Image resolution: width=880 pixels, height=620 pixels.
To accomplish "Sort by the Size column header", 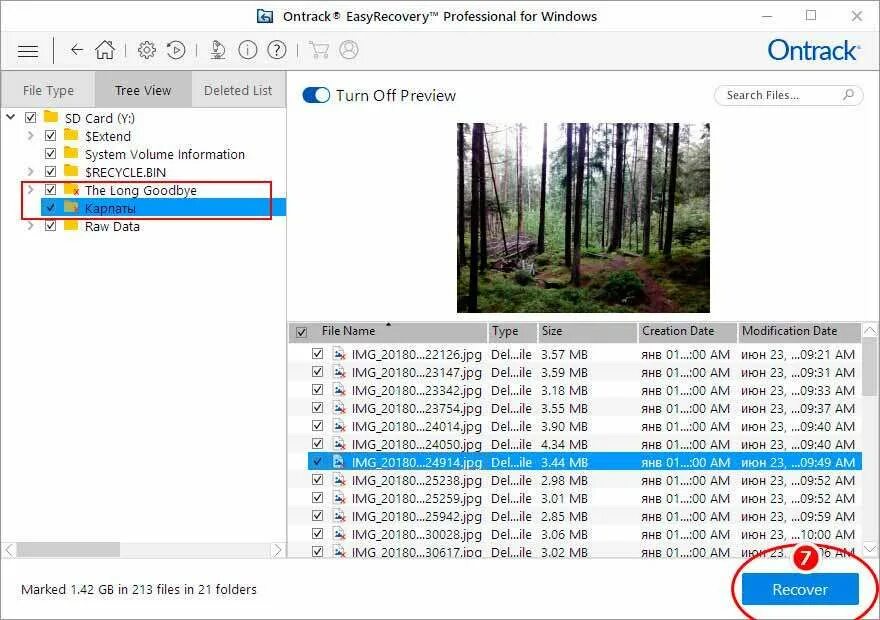I will [x=587, y=331].
